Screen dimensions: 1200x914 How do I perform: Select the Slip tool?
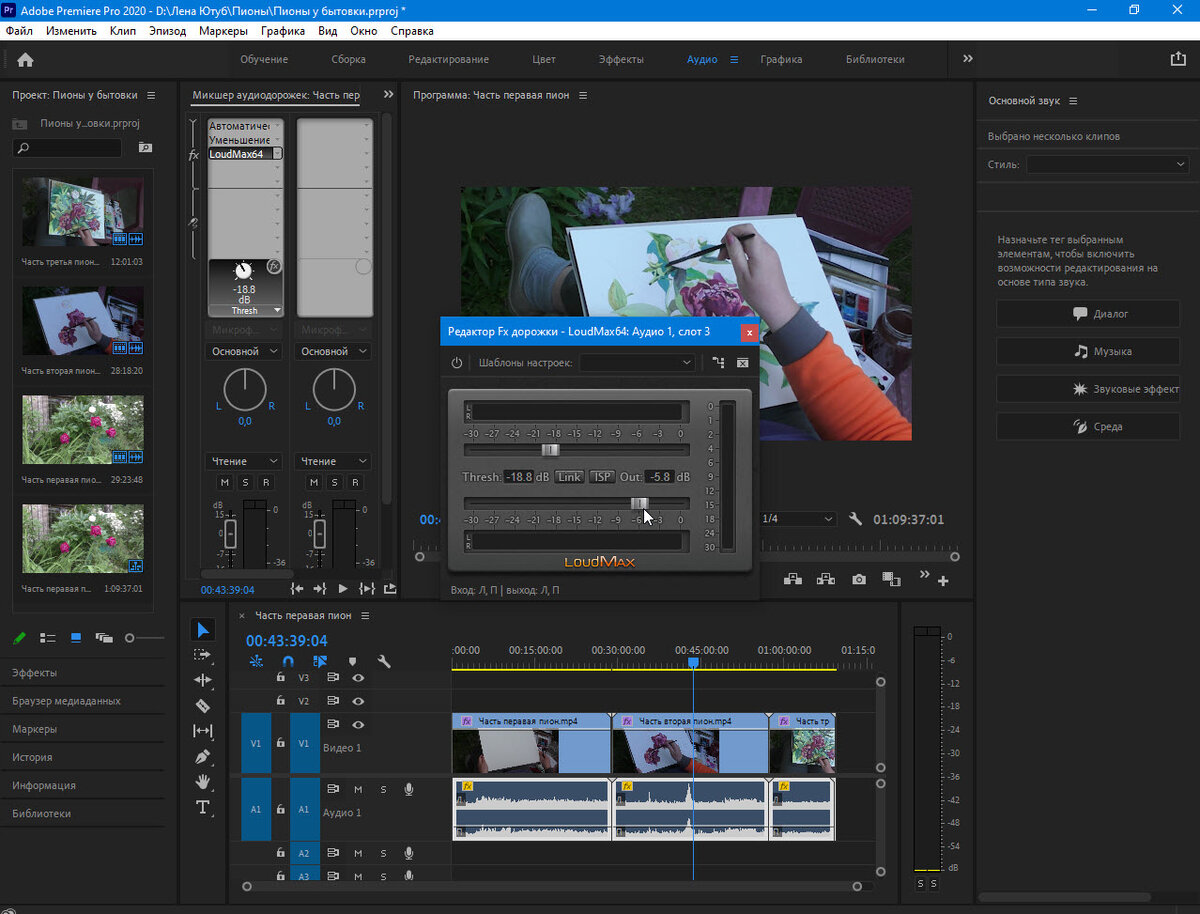tap(203, 731)
